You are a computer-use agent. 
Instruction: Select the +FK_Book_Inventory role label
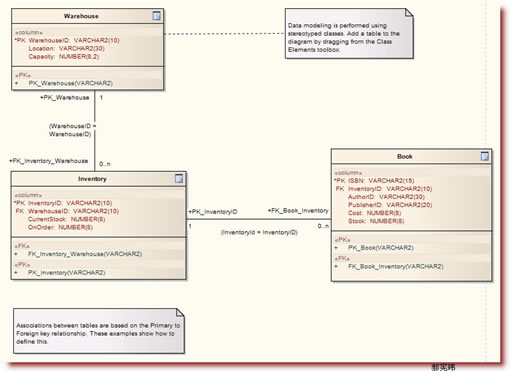tap(298, 211)
